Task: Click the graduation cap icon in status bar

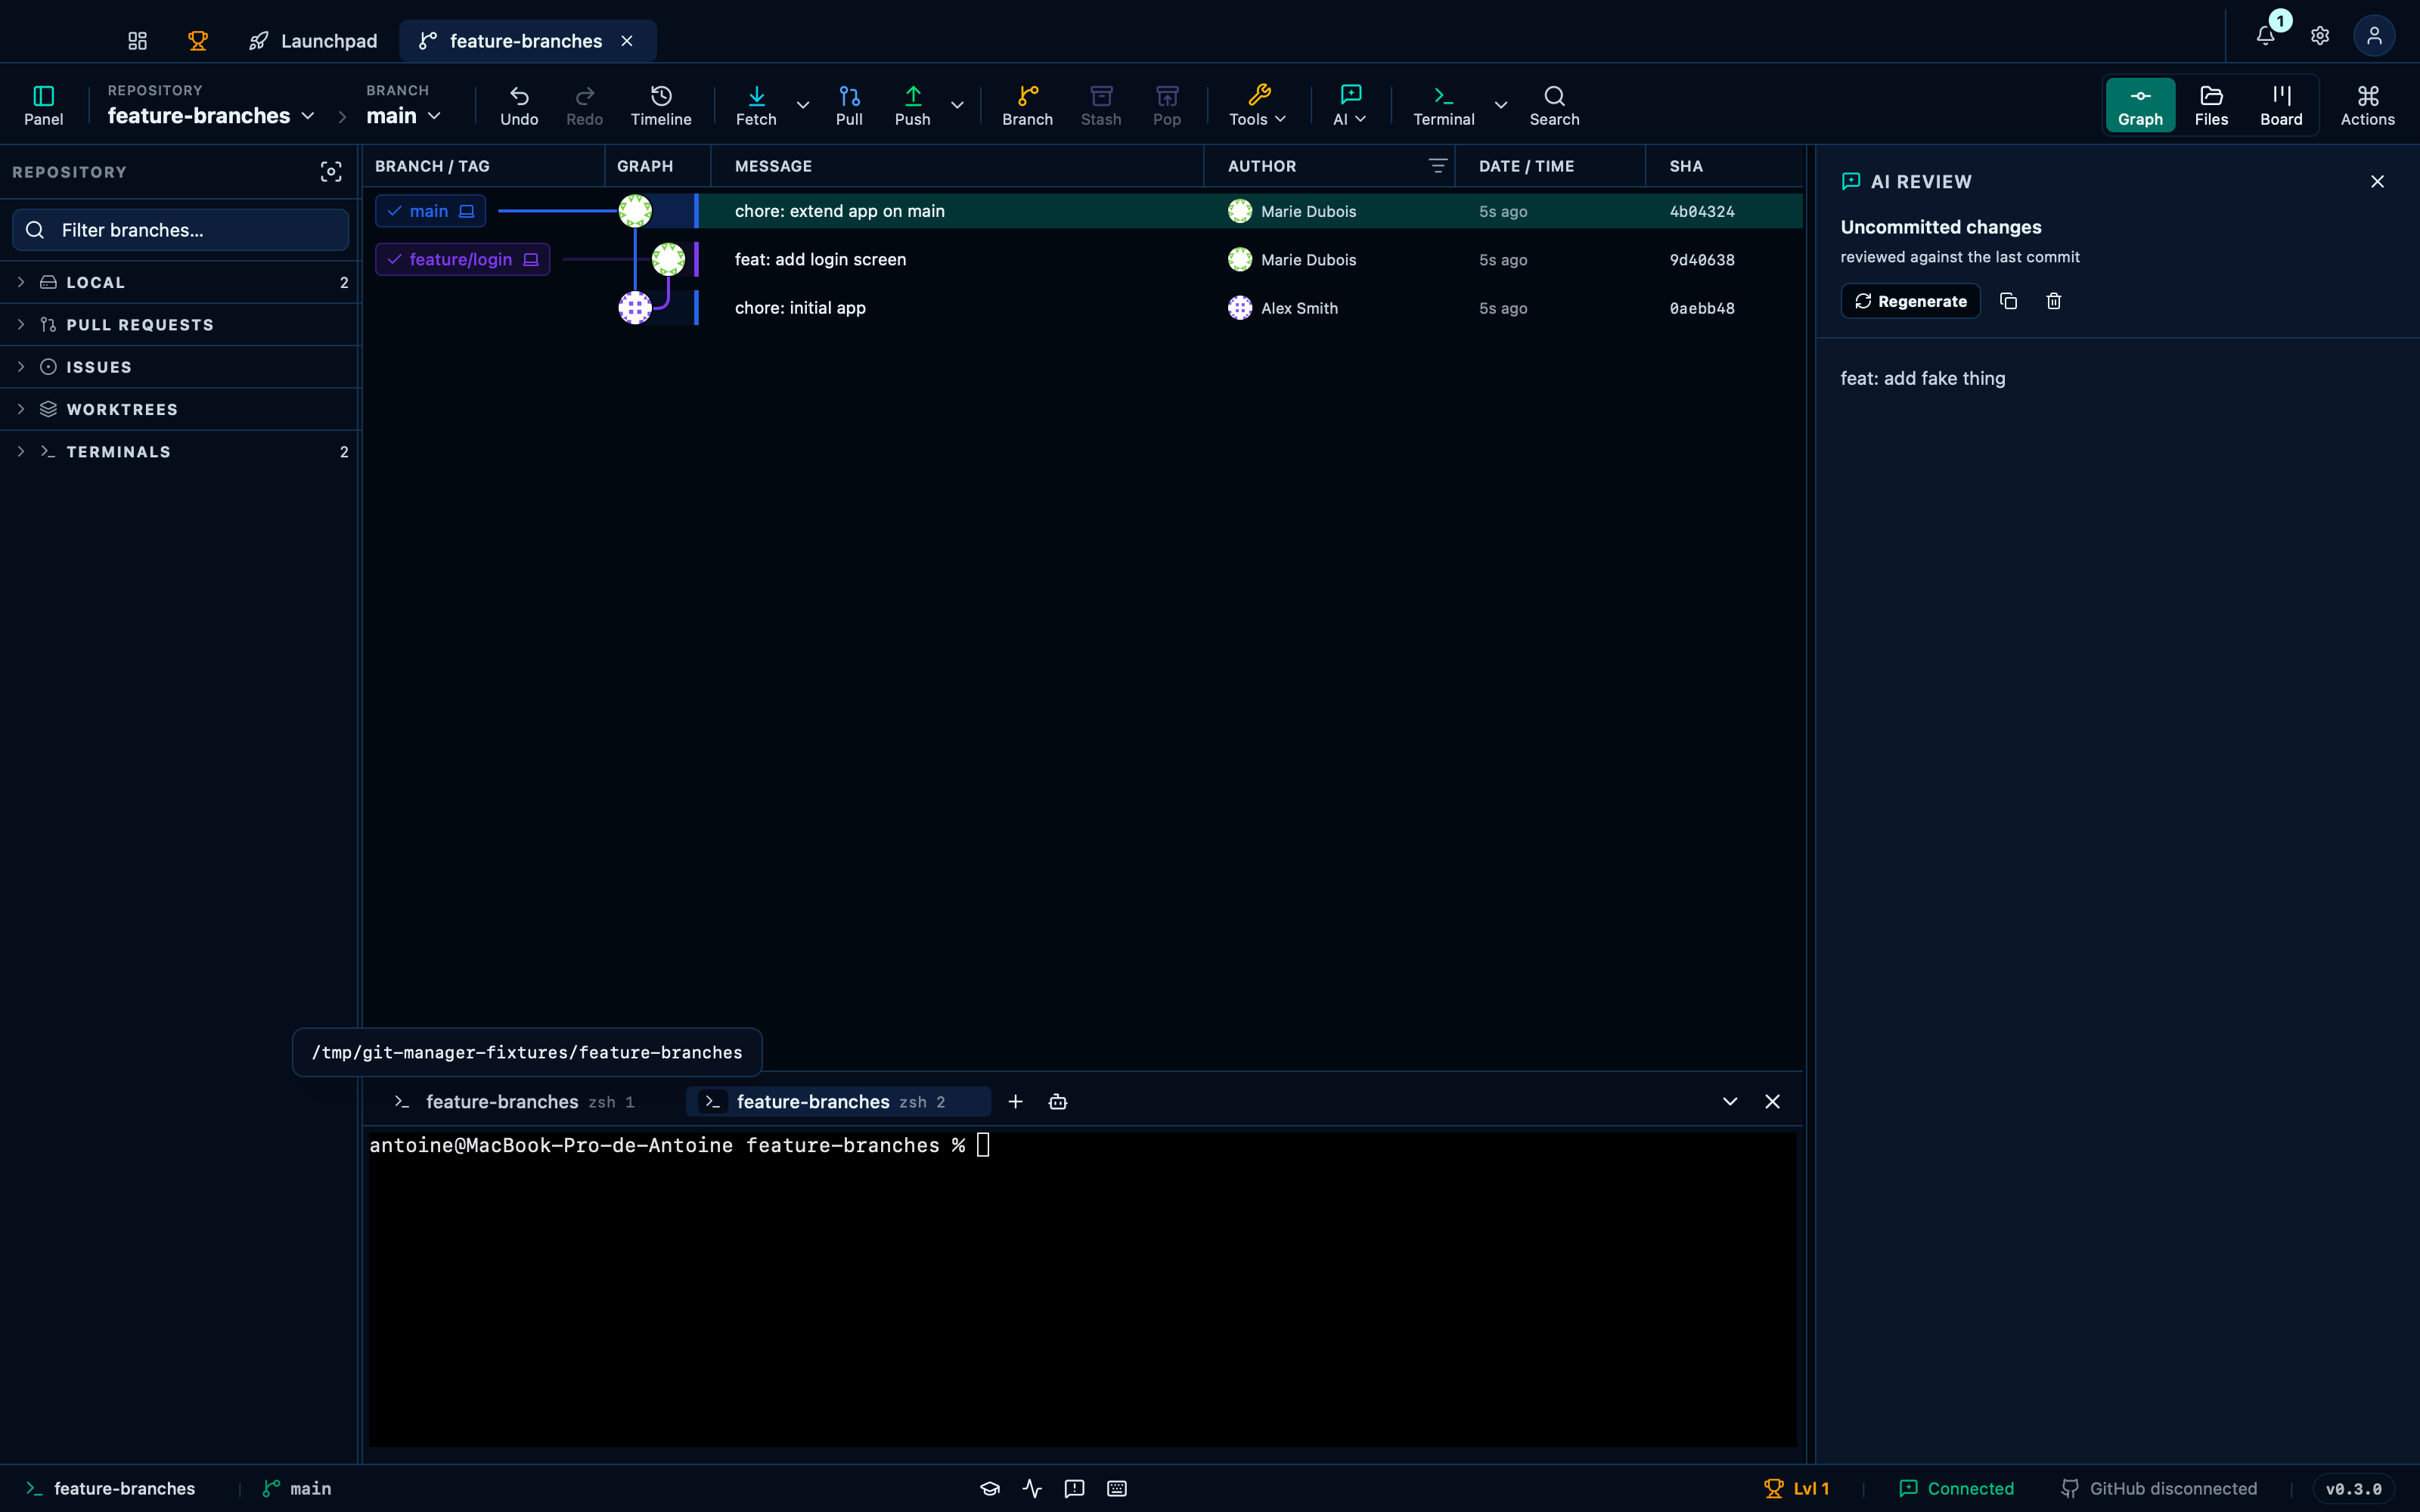Action: (990, 1489)
